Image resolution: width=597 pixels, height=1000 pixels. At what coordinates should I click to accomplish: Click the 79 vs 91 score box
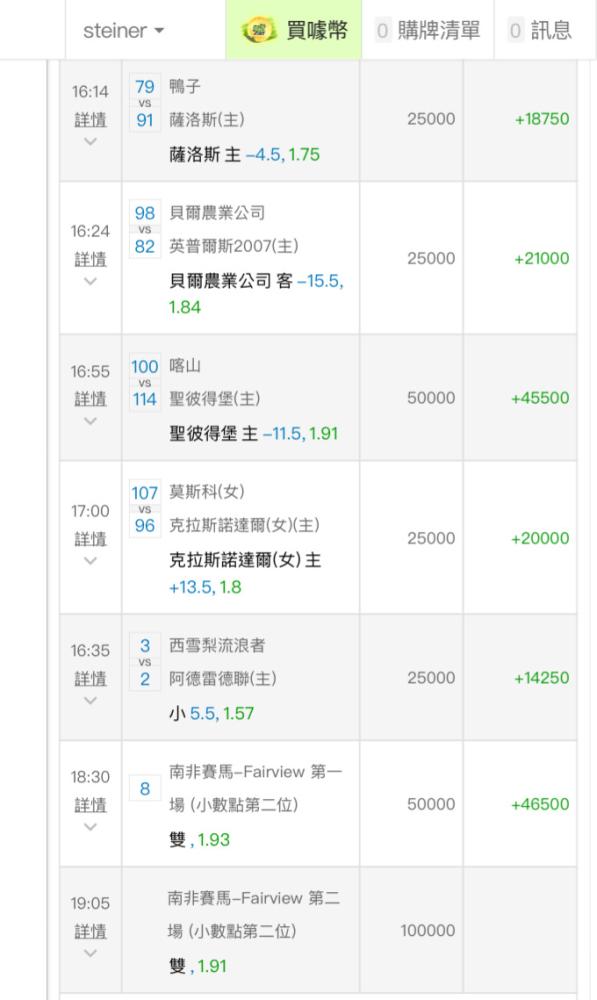click(x=145, y=103)
